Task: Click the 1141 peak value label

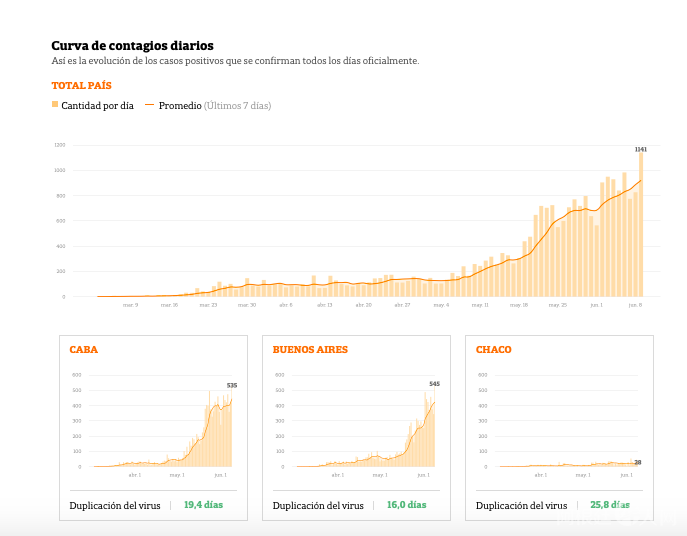Action: pyautogui.click(x=641, y=149)
